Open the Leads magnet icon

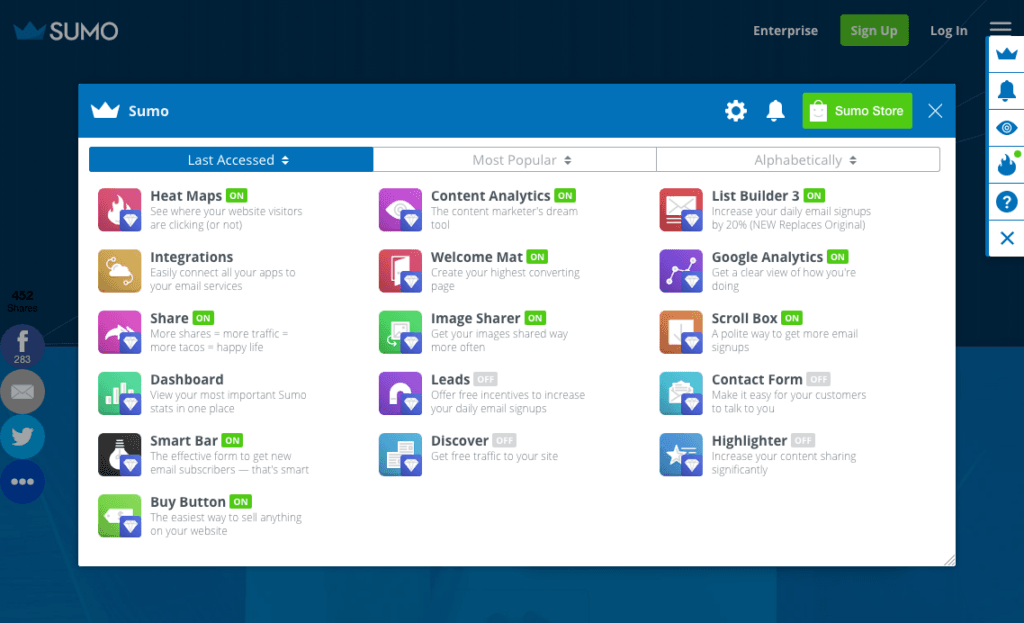pos(400,394)
